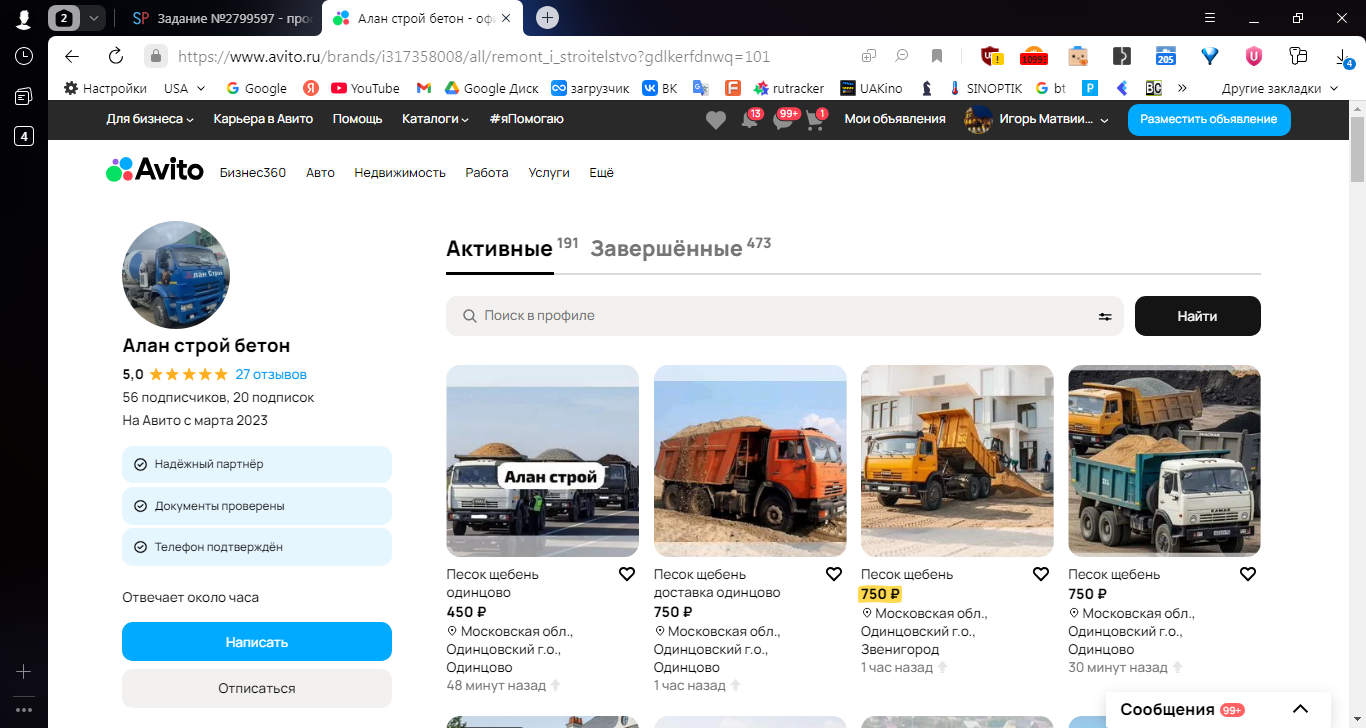Image resolution: width=1366 pixels, height=728 pixels.
Task: Open the rutracker bookmark
Action: coord(789,88)
